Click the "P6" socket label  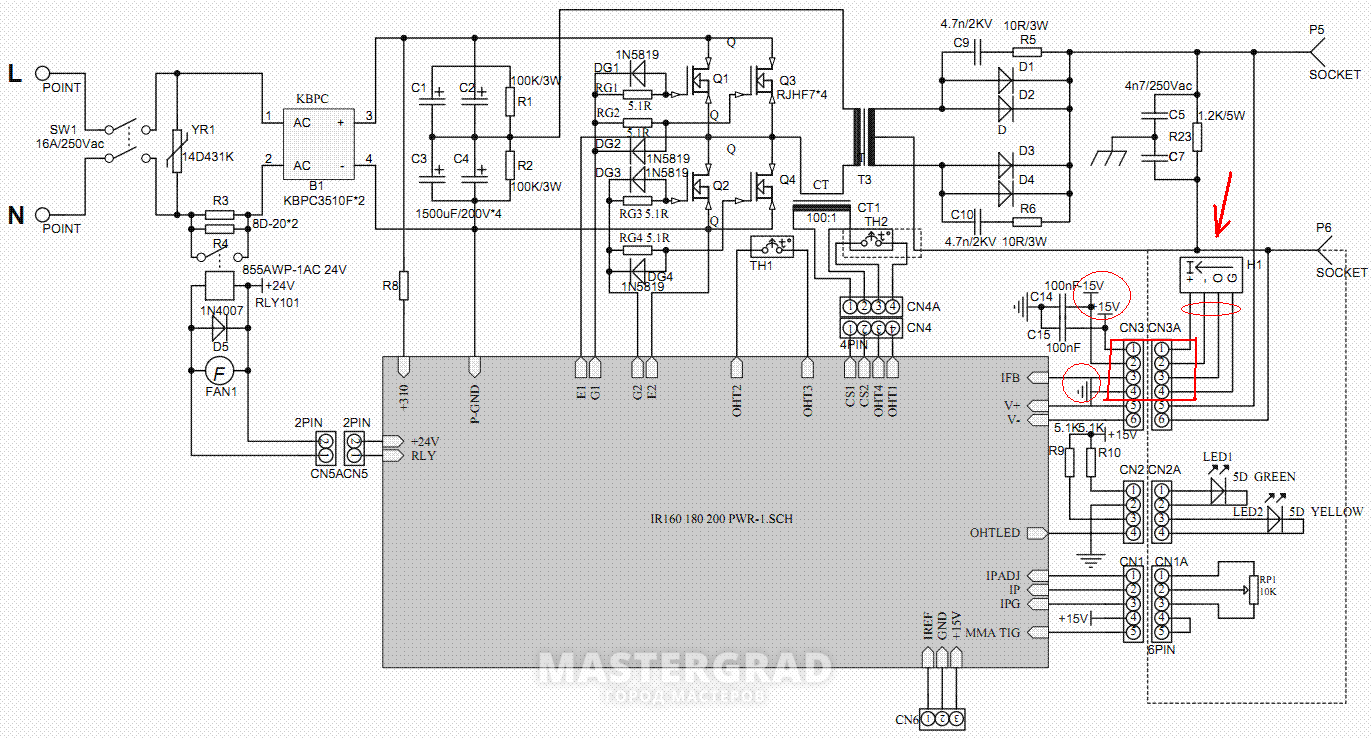tap(1323, 229)
